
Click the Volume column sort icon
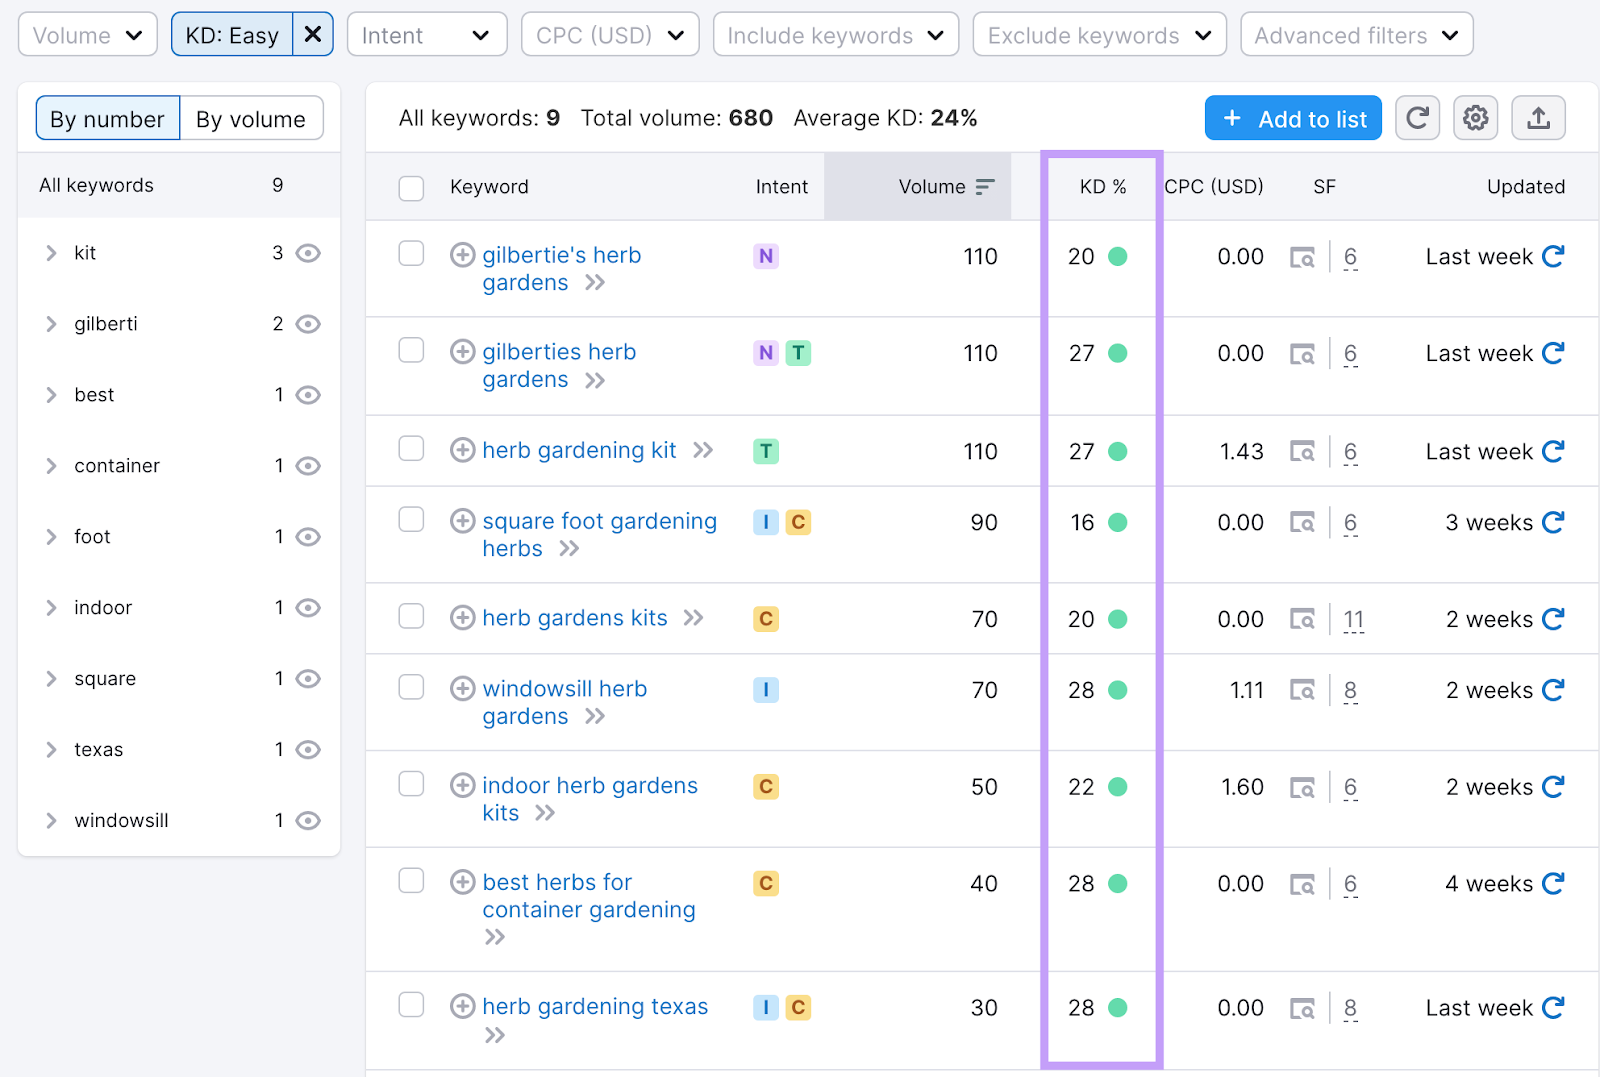[x=985, y=186]
